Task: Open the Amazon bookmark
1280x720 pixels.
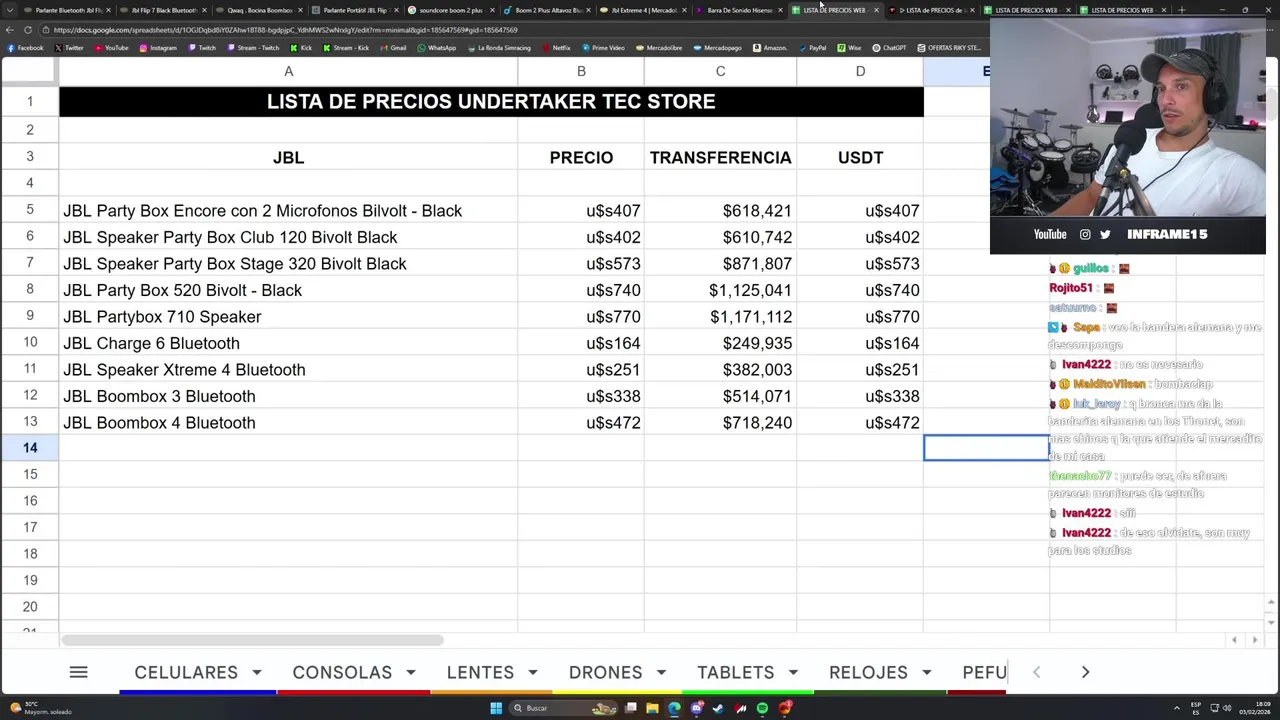Action: click(x=770, y=48)
